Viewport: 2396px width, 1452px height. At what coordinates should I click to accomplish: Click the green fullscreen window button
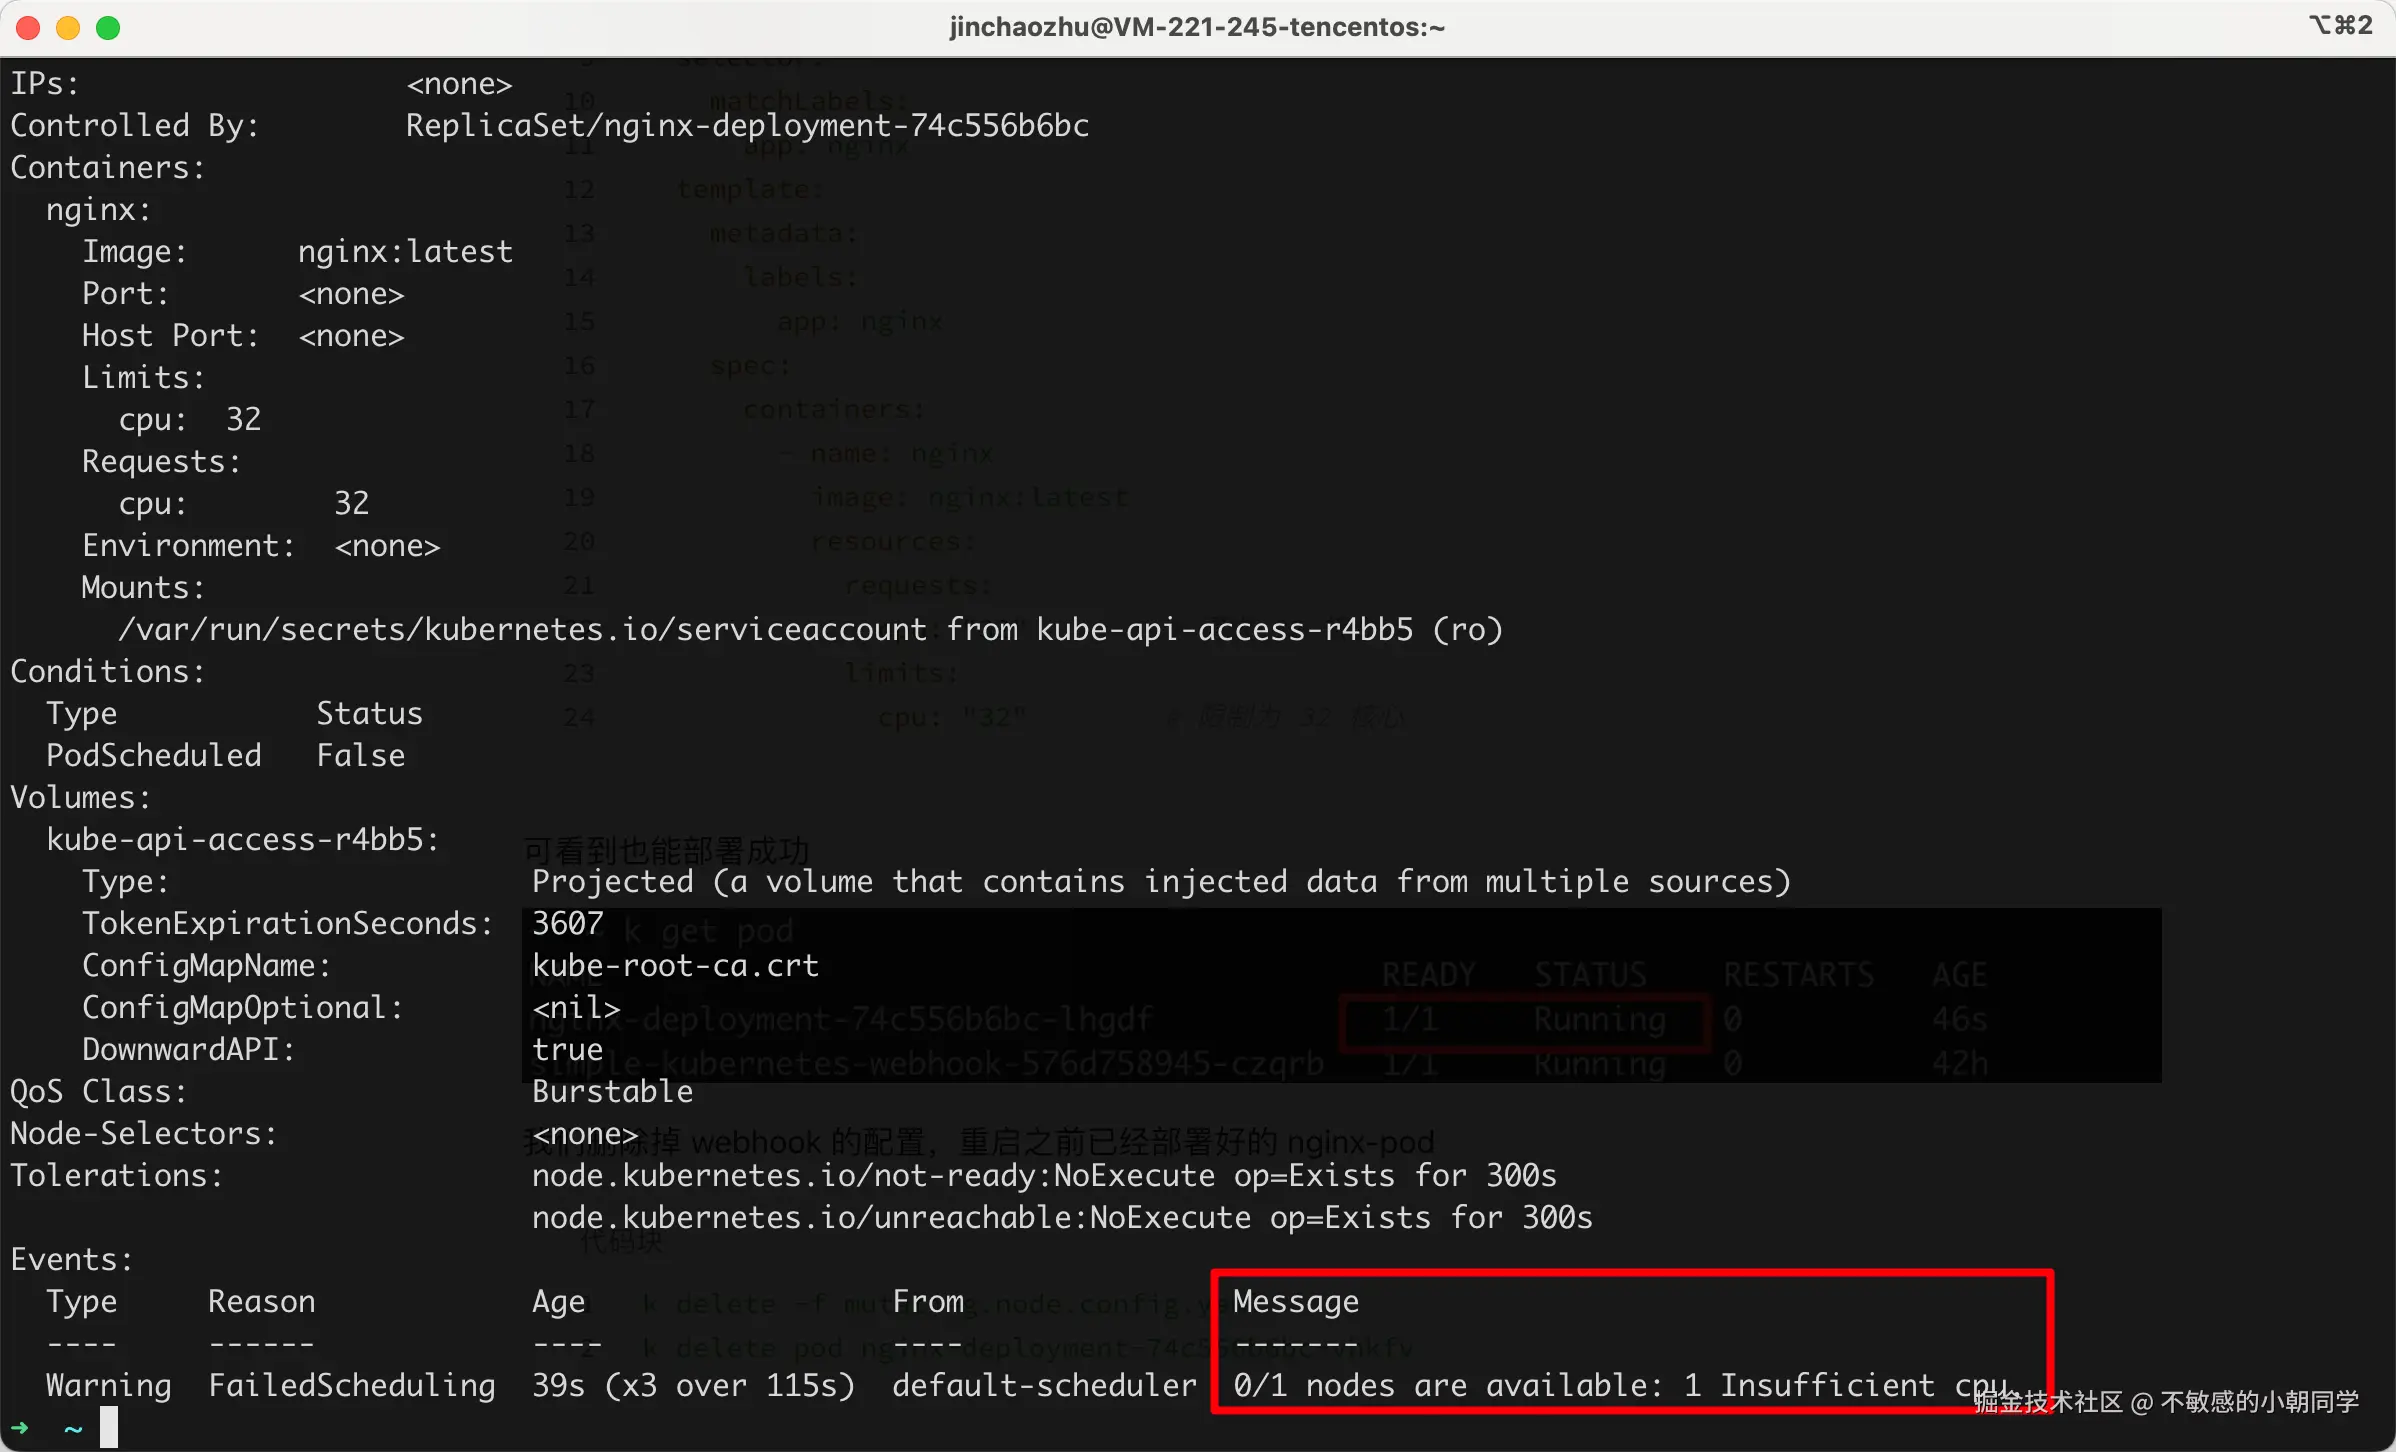[108, 28]
